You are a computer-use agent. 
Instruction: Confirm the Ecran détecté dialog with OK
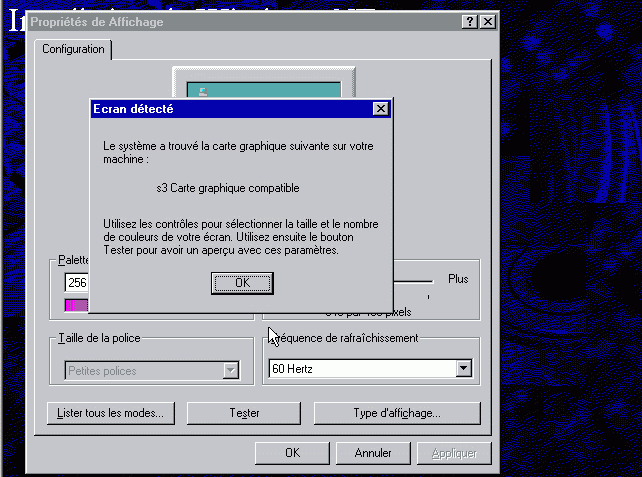point(242,283)
